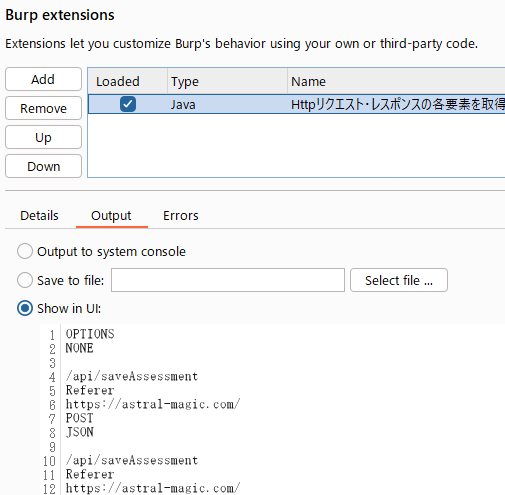Click the Add extension button
This screenshot has width=505, height=495.
tap(43, 79)
